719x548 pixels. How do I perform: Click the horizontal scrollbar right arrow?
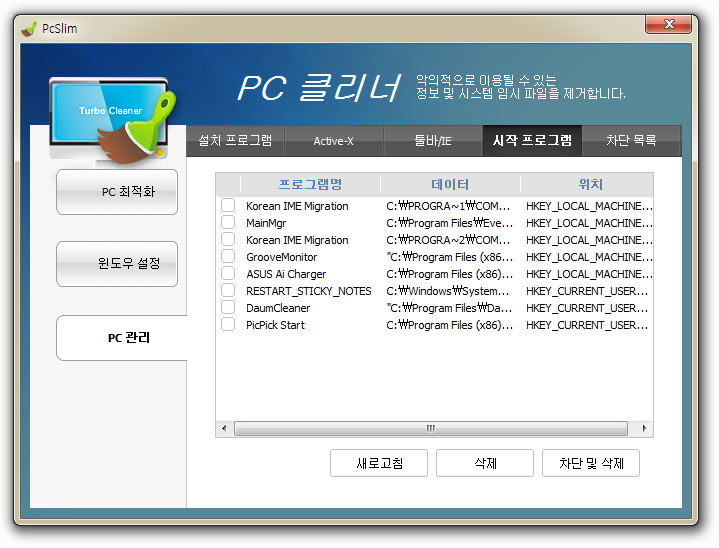645,428
